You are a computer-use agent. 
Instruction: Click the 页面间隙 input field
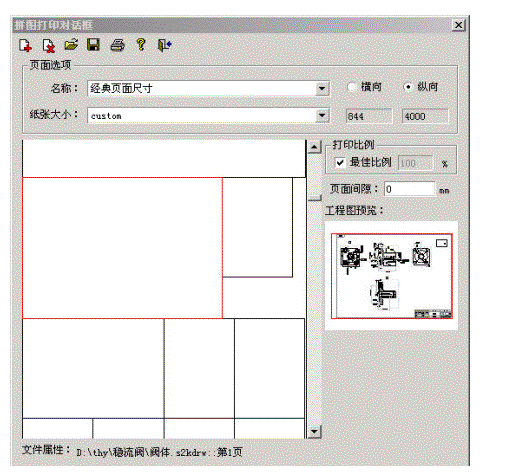click(409, 189)
